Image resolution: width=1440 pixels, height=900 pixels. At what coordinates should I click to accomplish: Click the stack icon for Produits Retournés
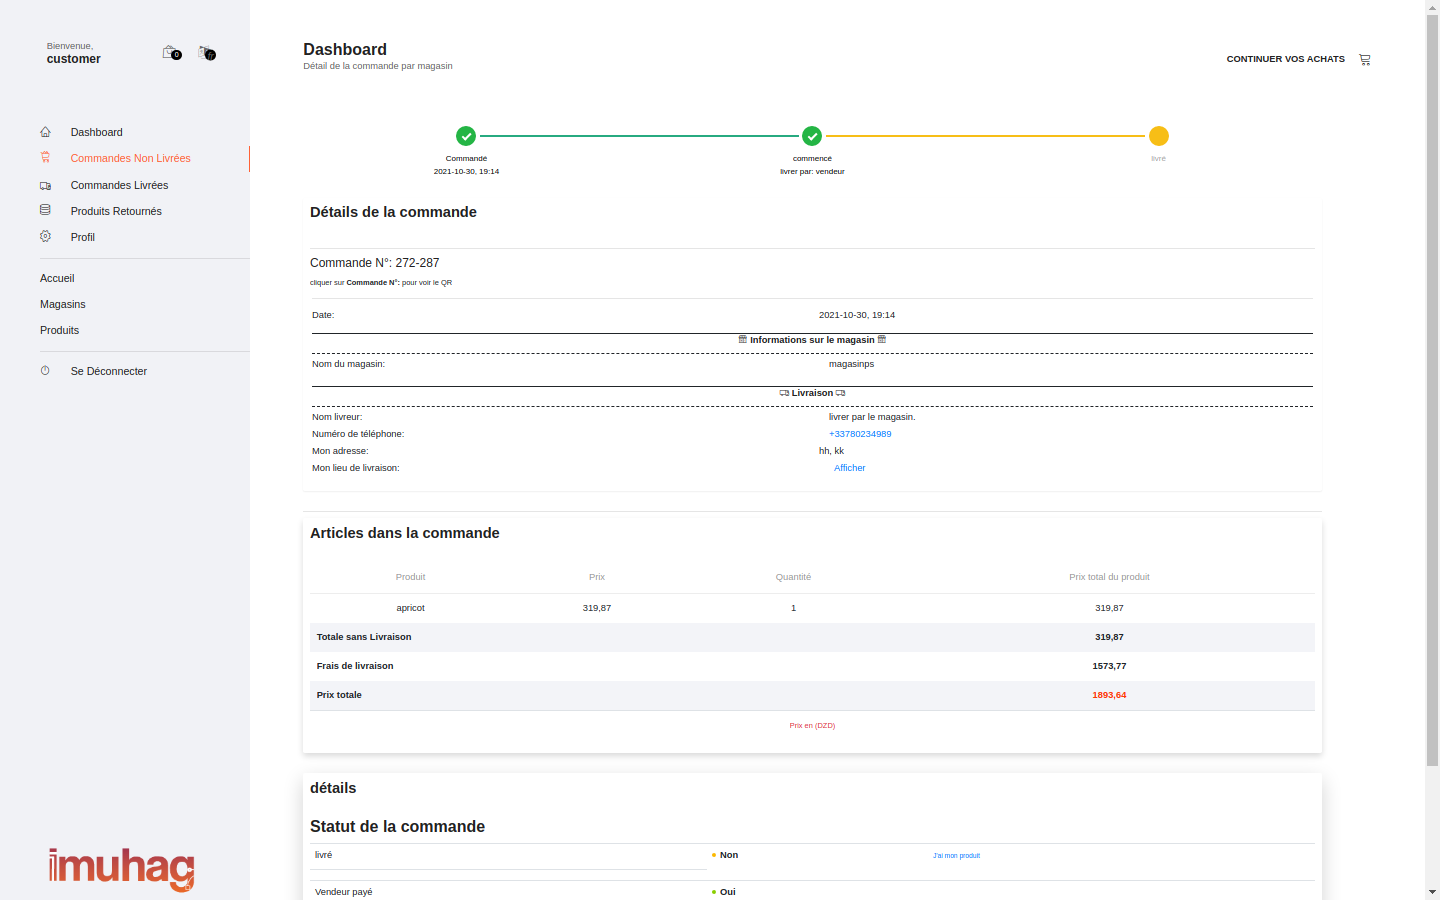(45, 211)
